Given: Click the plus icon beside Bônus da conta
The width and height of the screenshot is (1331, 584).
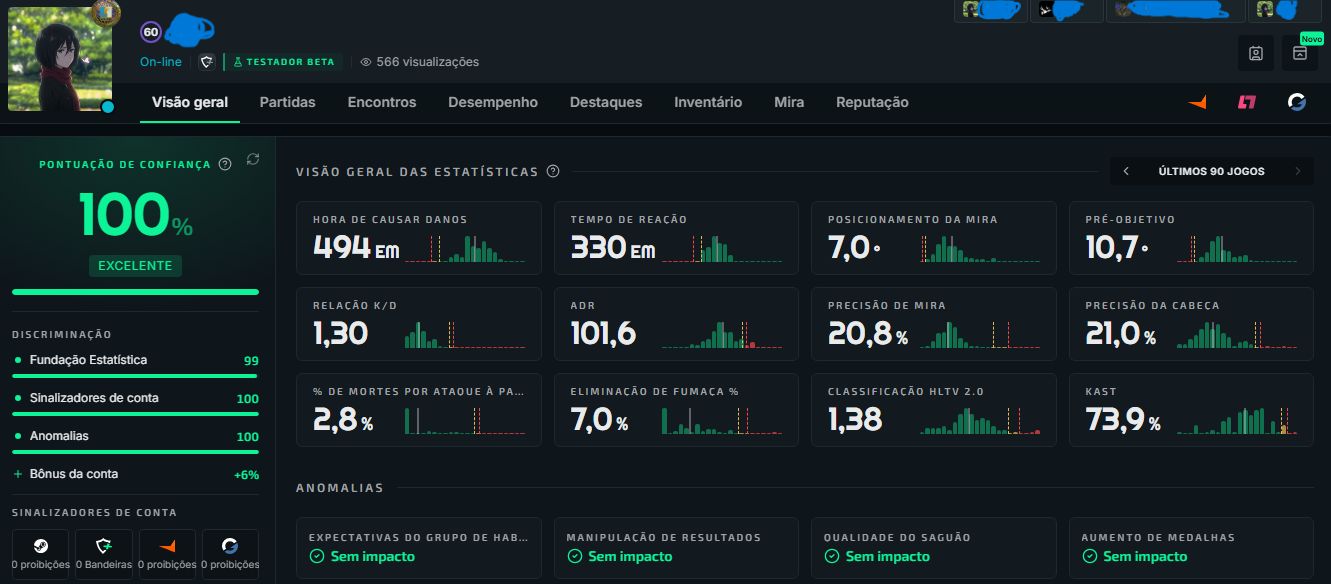Looking at the screenshot, I should point(18,474).
